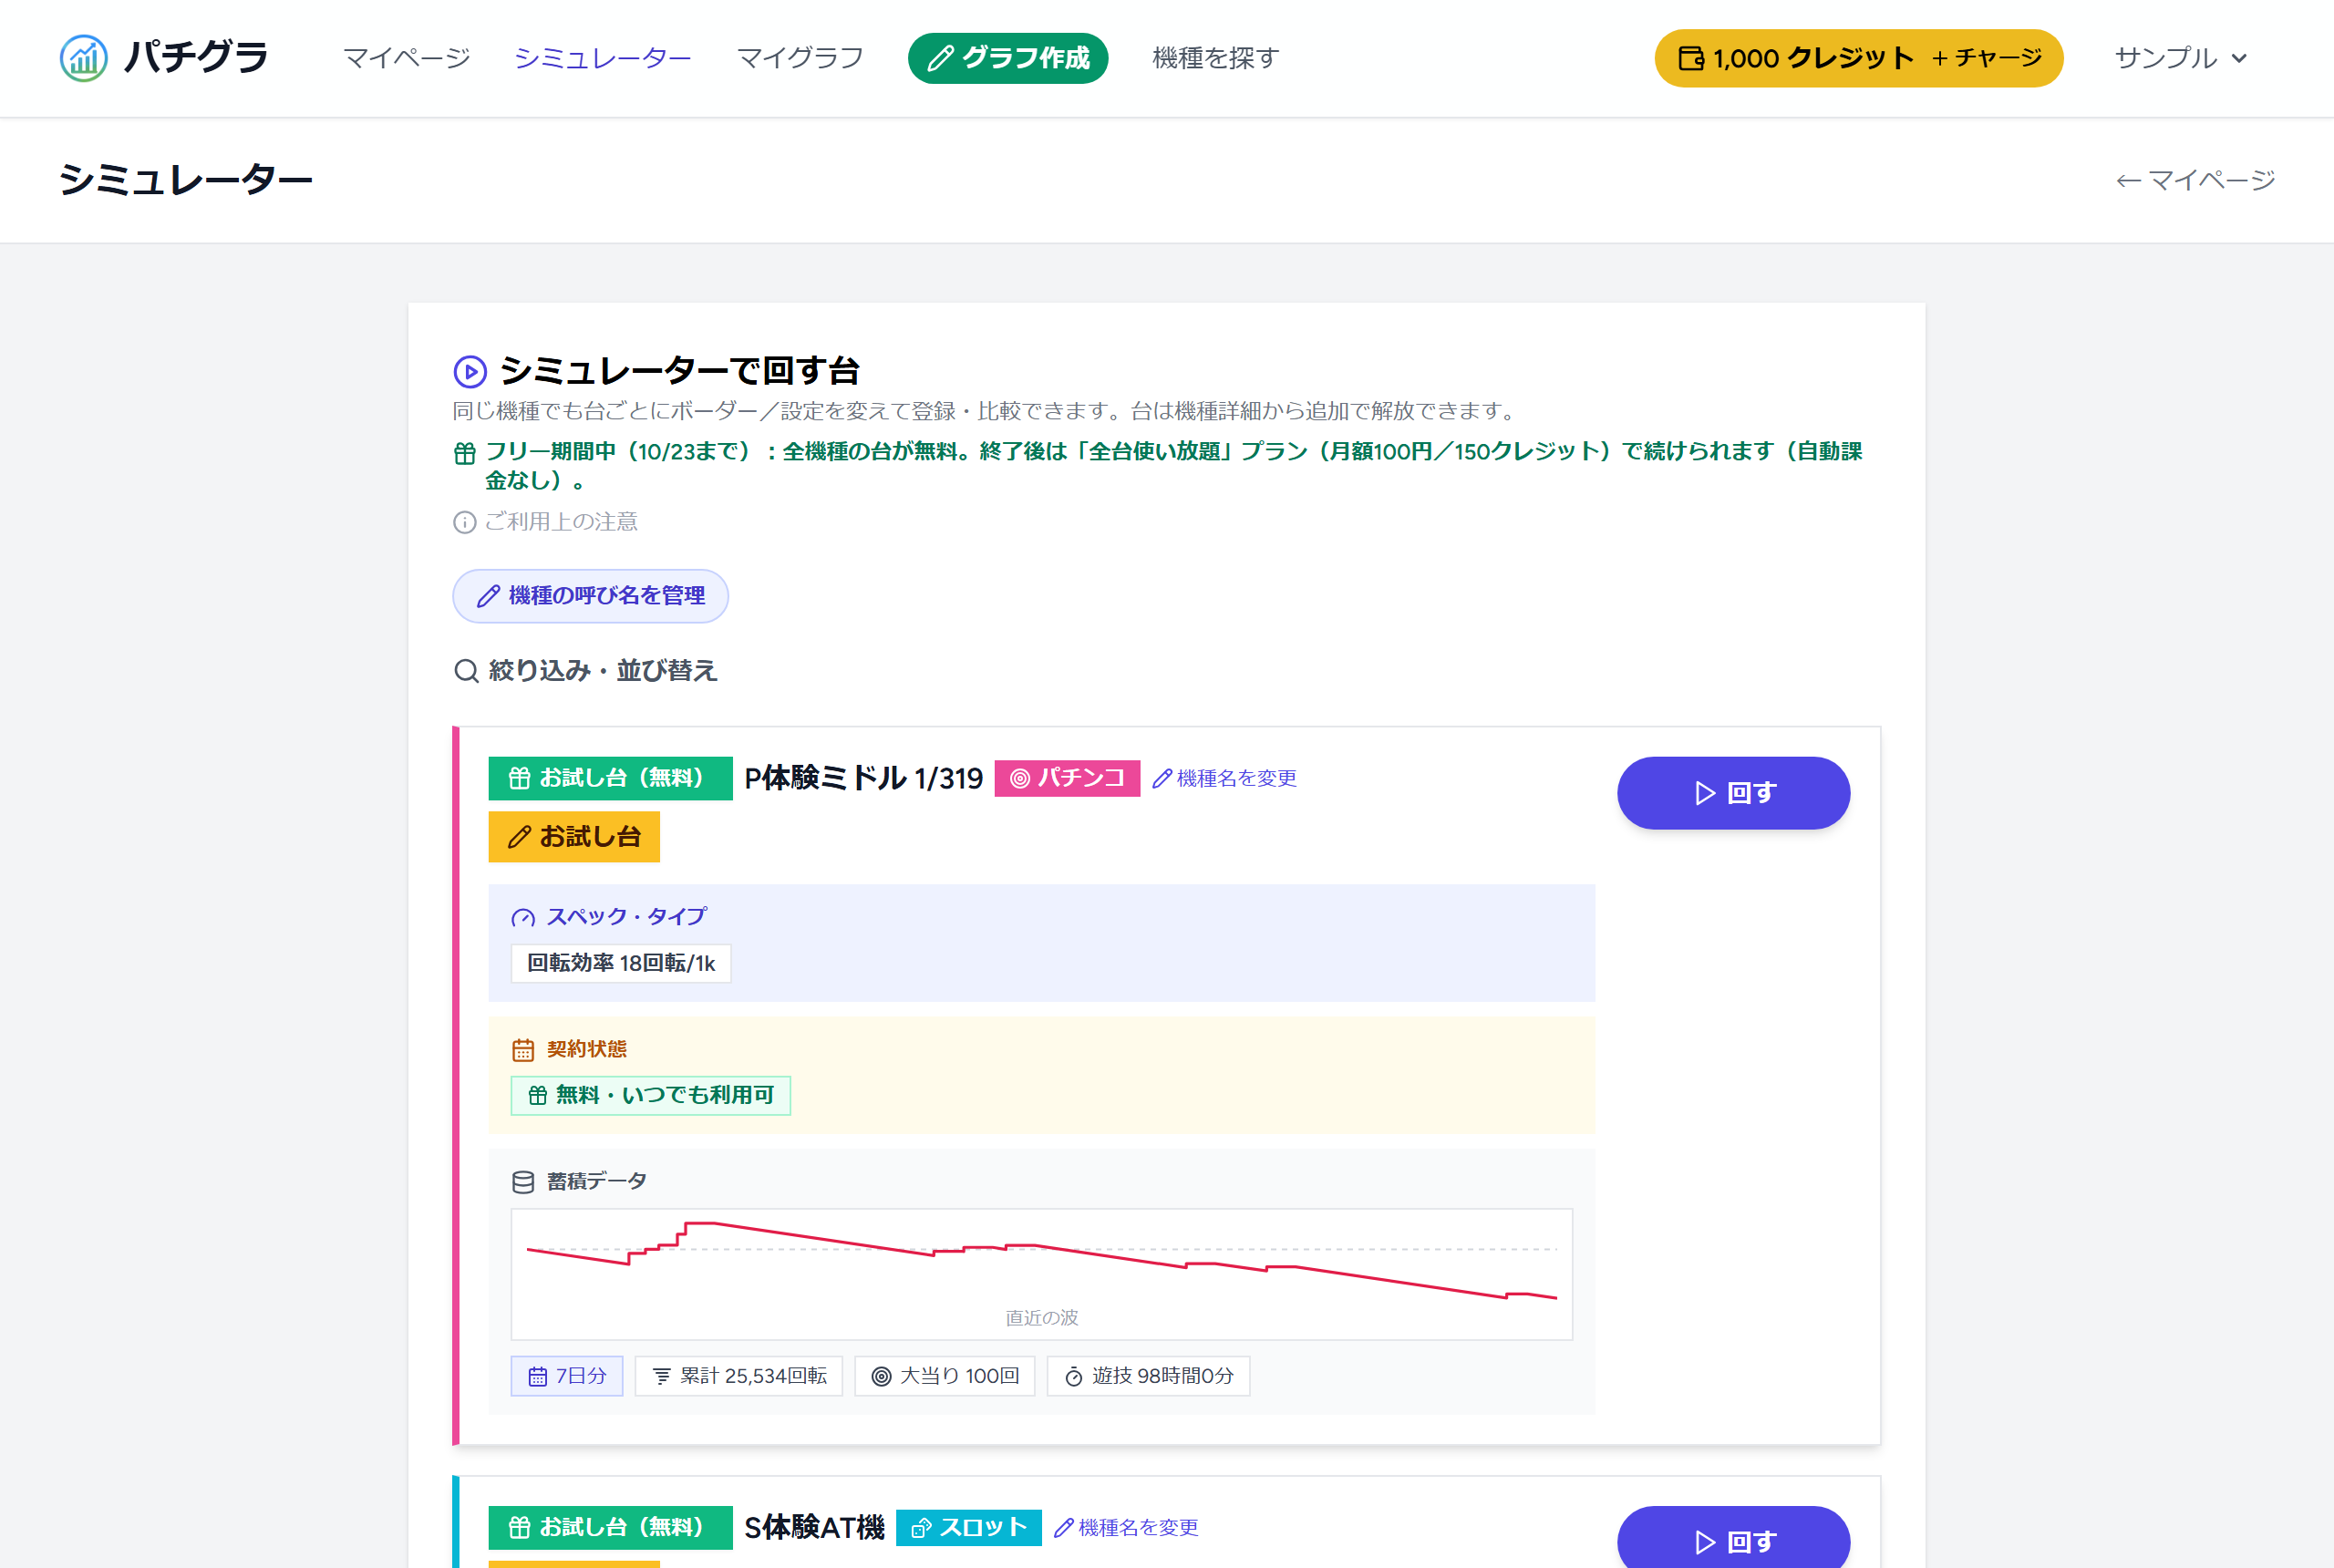
Task: Click the yellow お試し台 label button
Action: click(x=574, y=837)
